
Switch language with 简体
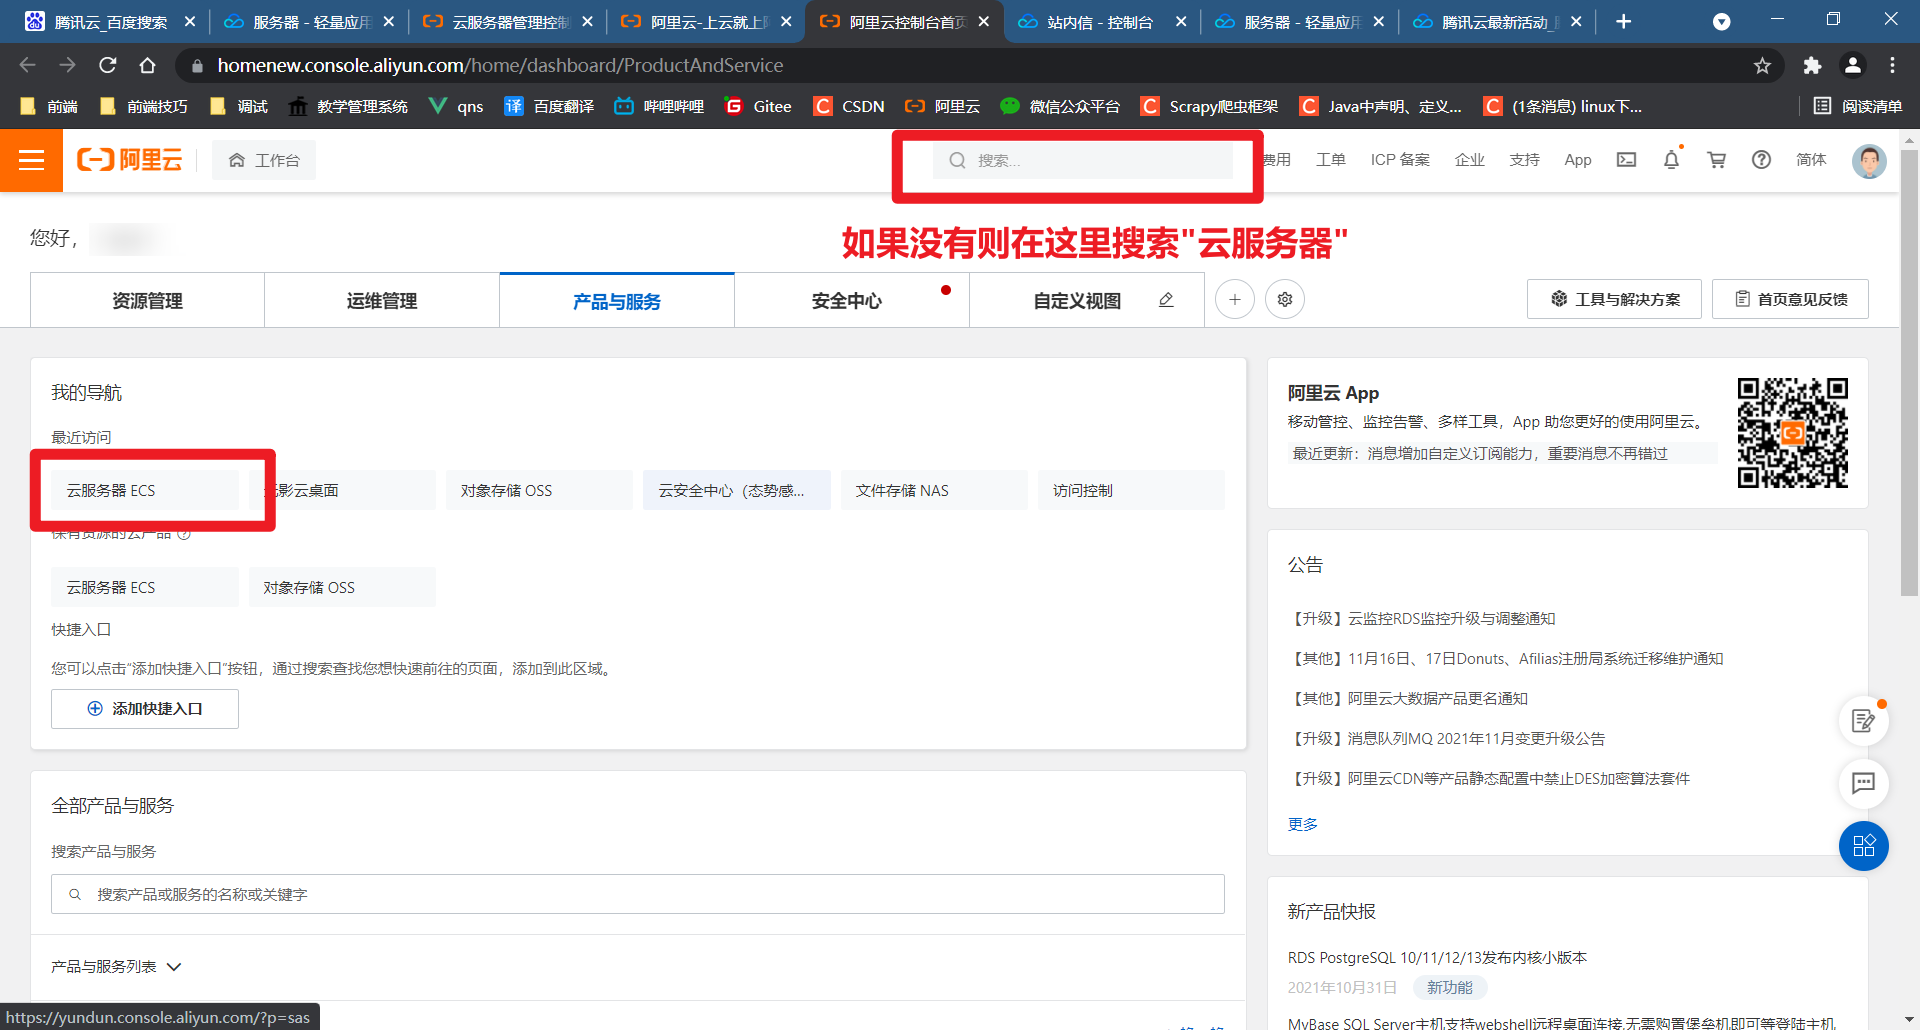pyautogui.click(x=1811, y=160)
